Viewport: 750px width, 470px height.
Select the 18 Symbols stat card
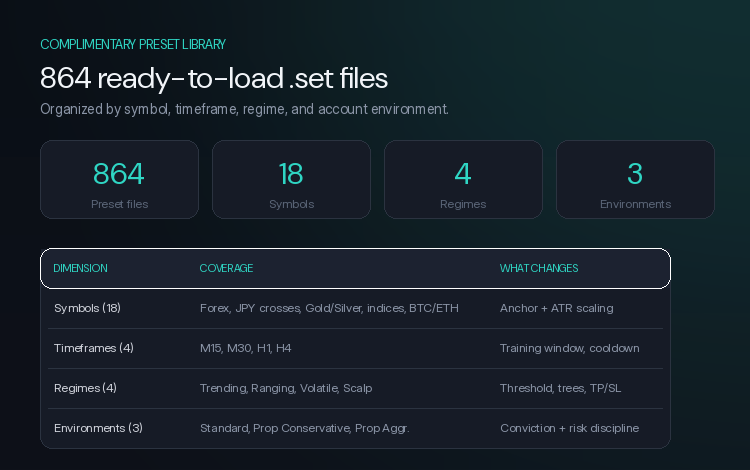pos(291,179)
